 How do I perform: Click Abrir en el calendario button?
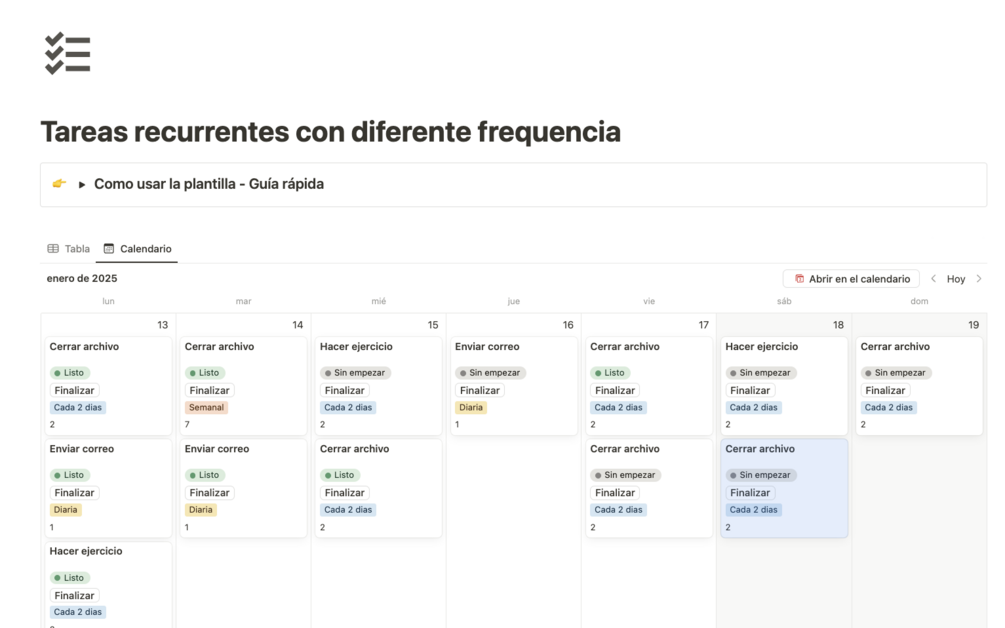pos(851,279)
